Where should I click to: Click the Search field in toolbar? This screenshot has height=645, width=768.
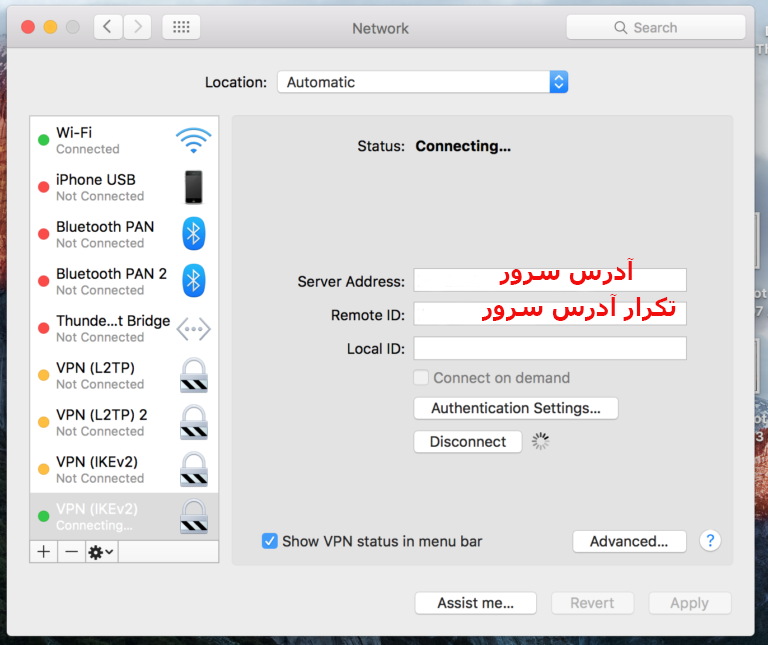coord(655,27)
